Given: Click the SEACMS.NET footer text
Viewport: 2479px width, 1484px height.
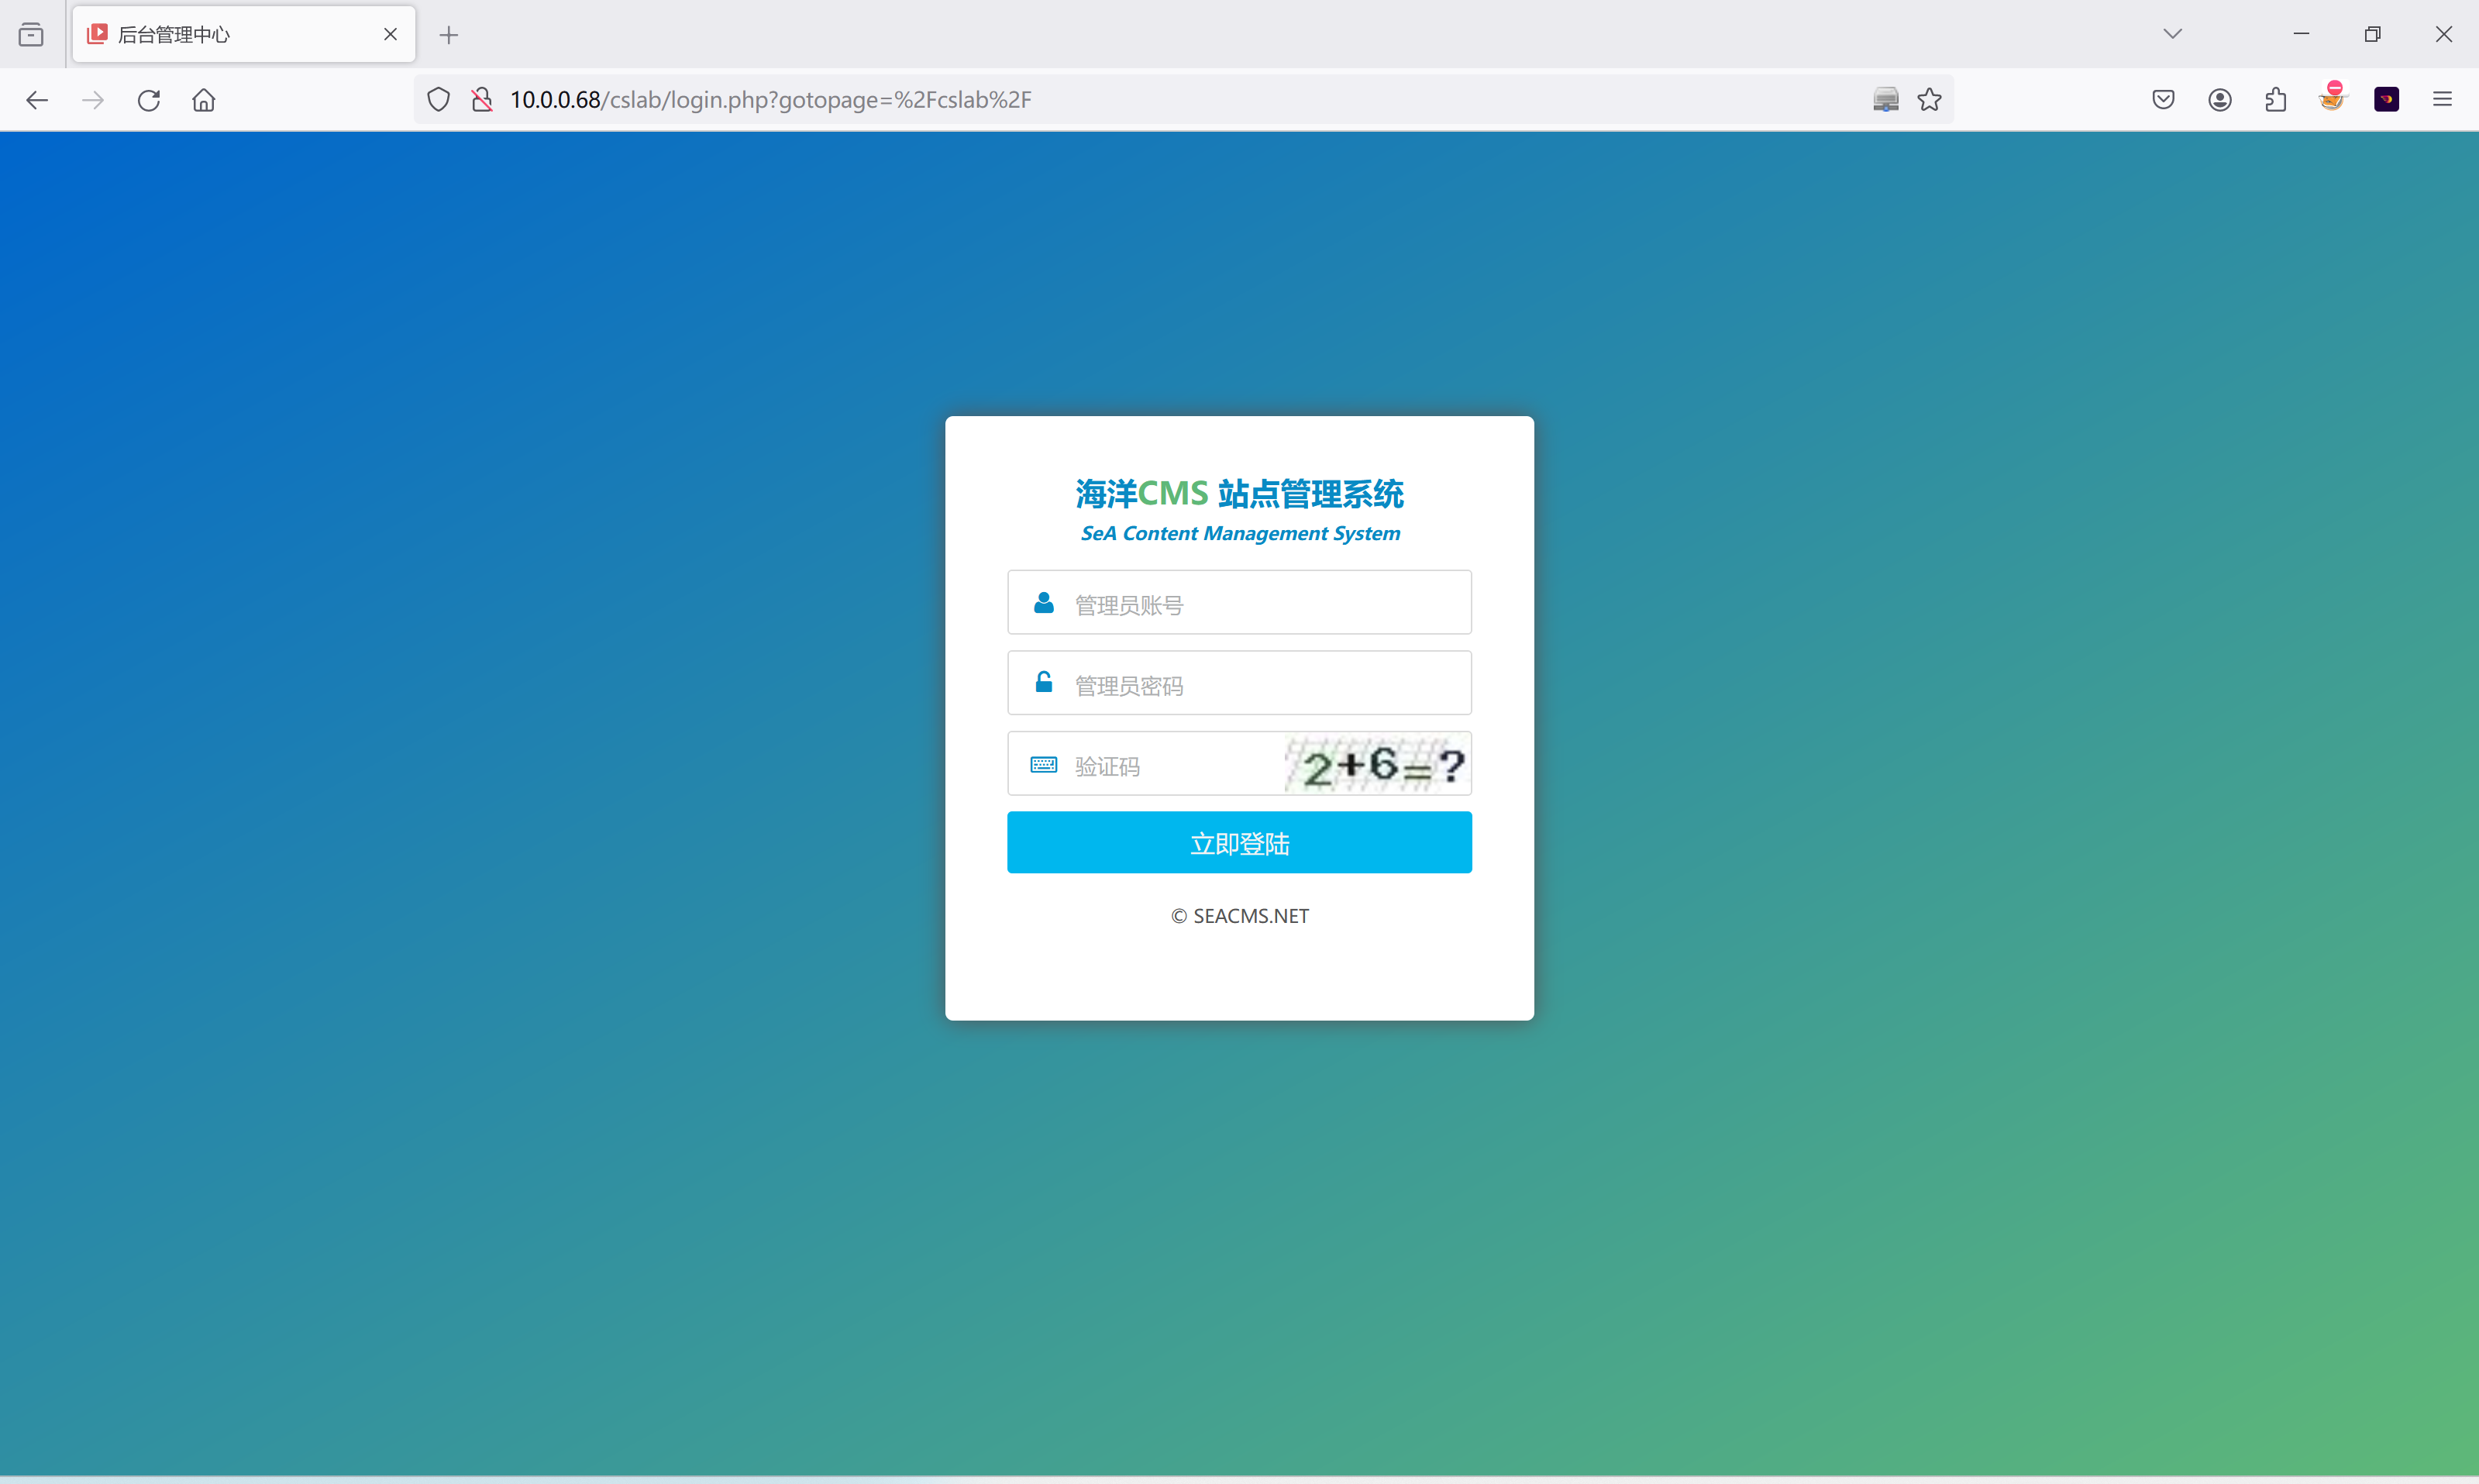Looking at the screenshot, I should 1239,915.
